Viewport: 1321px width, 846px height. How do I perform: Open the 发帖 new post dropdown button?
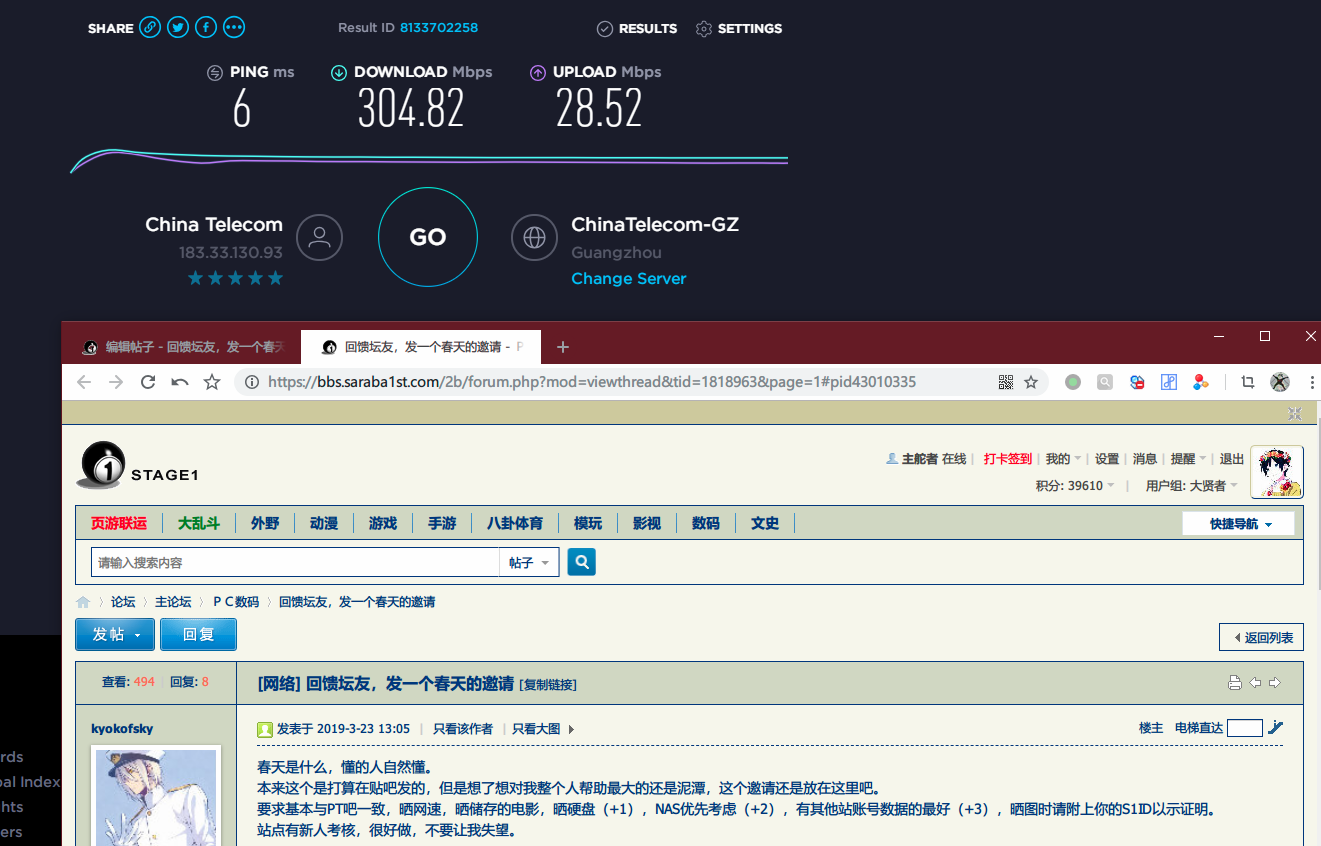(115, 635)
